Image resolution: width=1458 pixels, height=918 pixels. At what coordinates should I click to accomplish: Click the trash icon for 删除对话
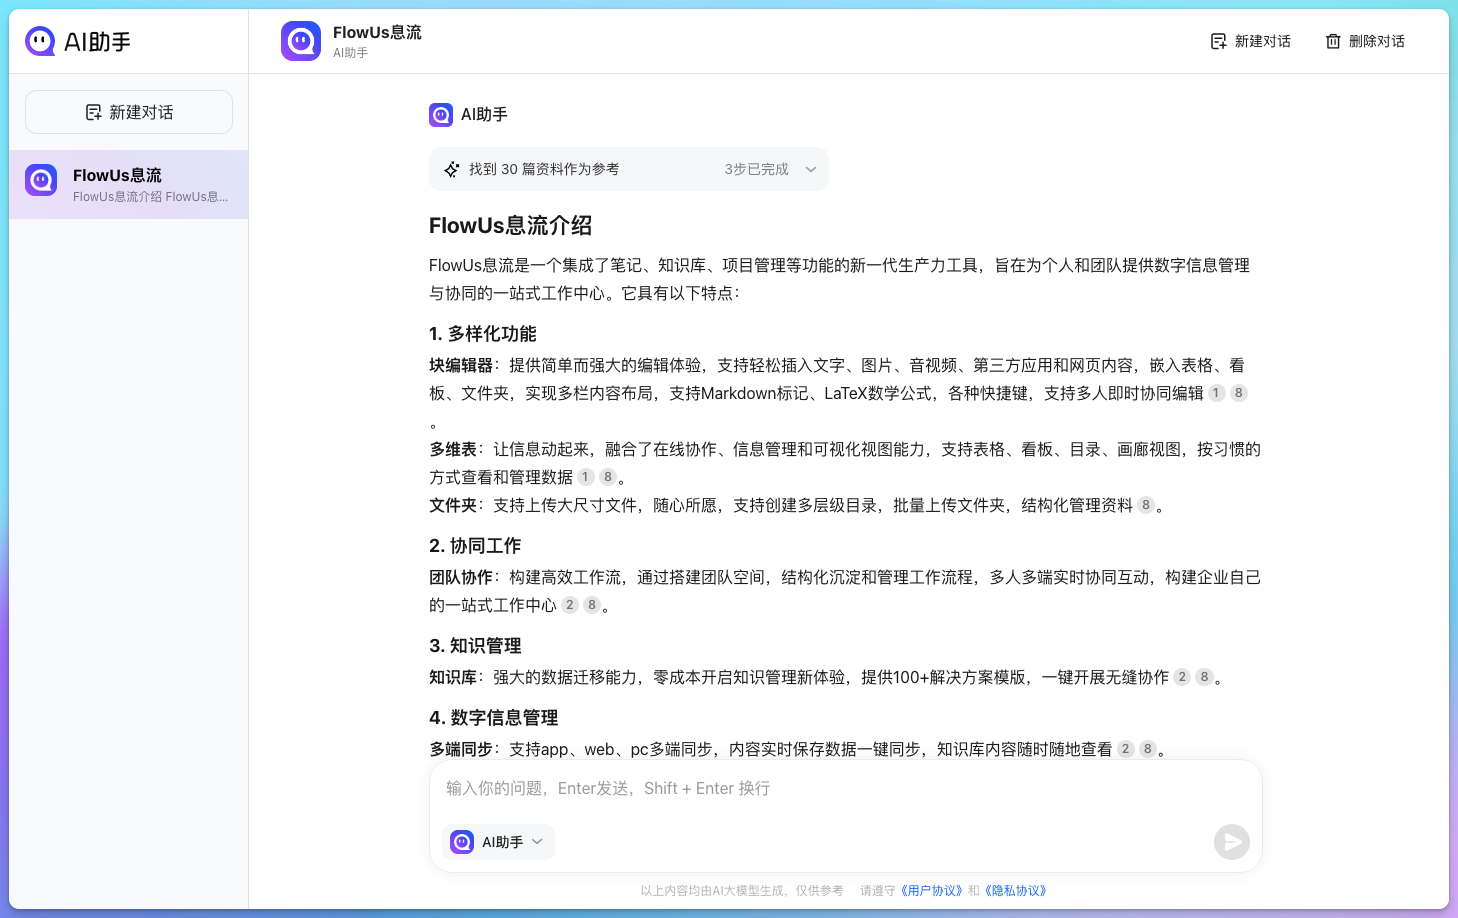[1333, 42]
